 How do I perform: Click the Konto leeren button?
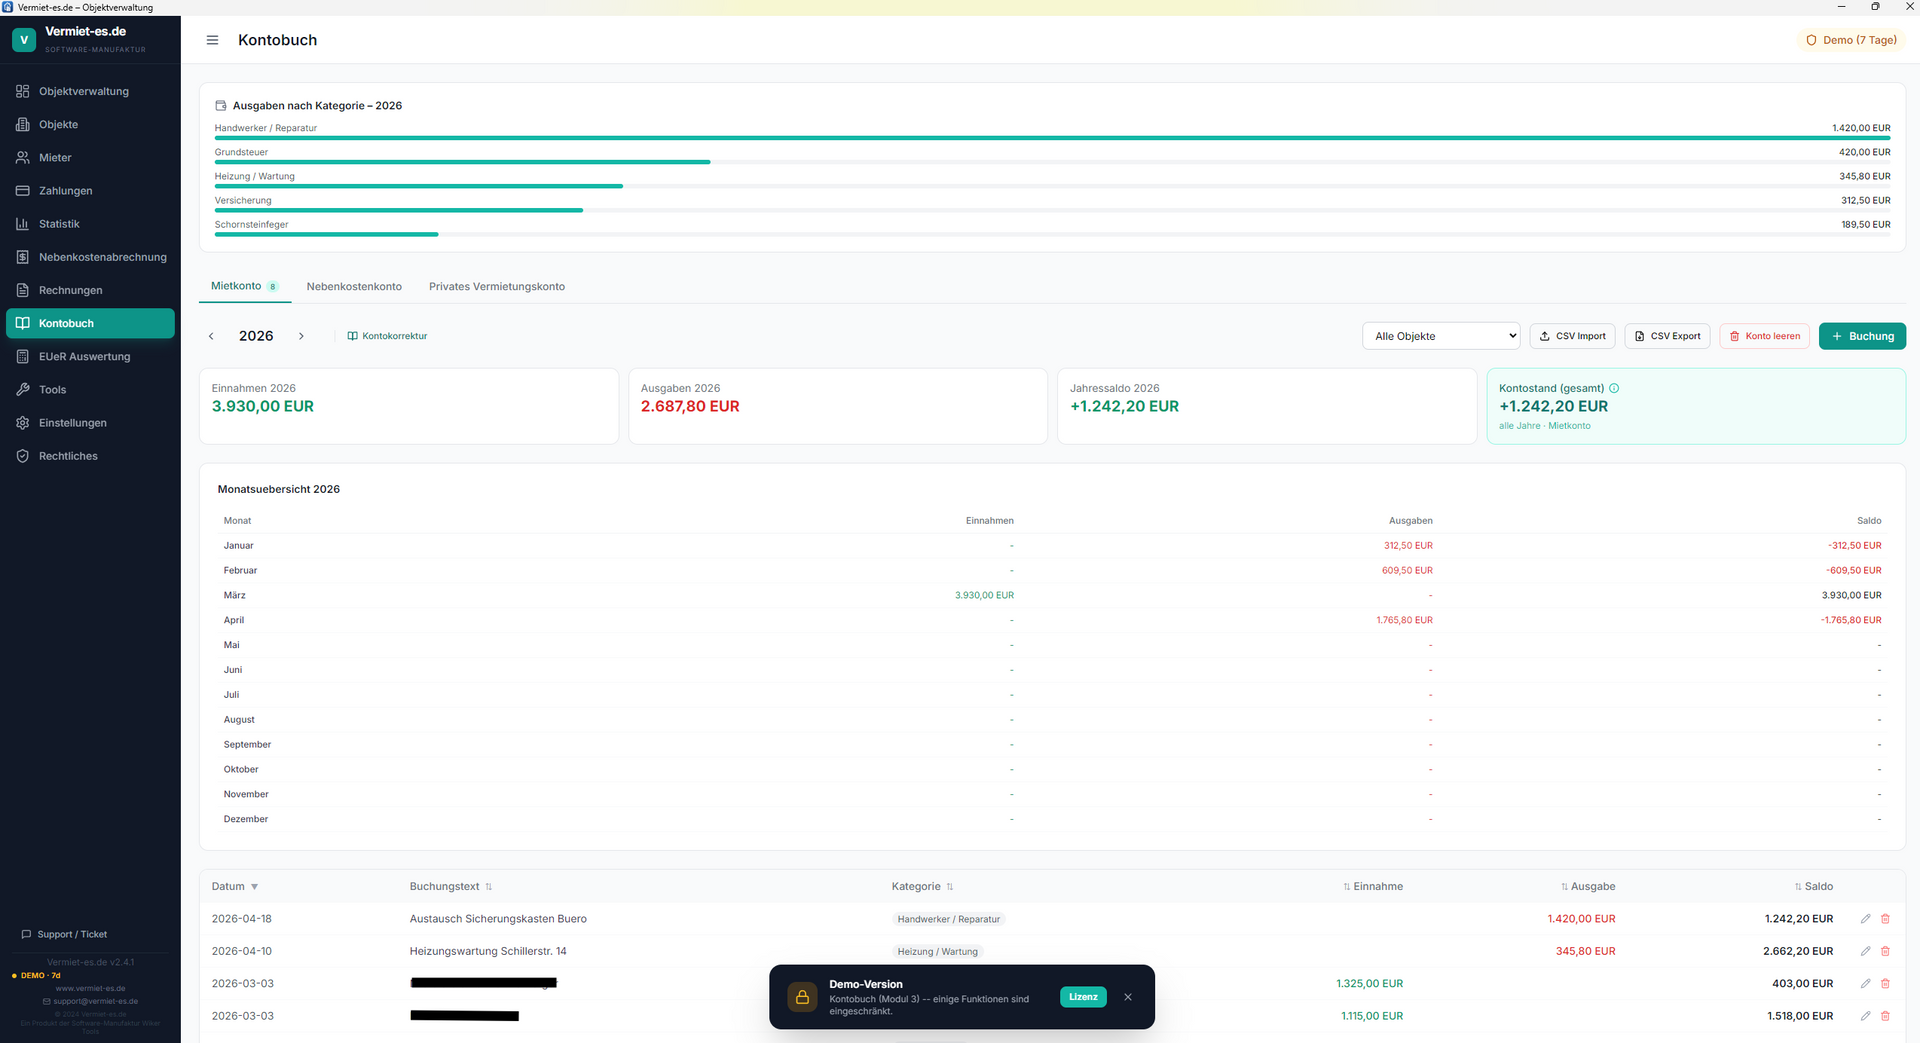coord(1765,336)
